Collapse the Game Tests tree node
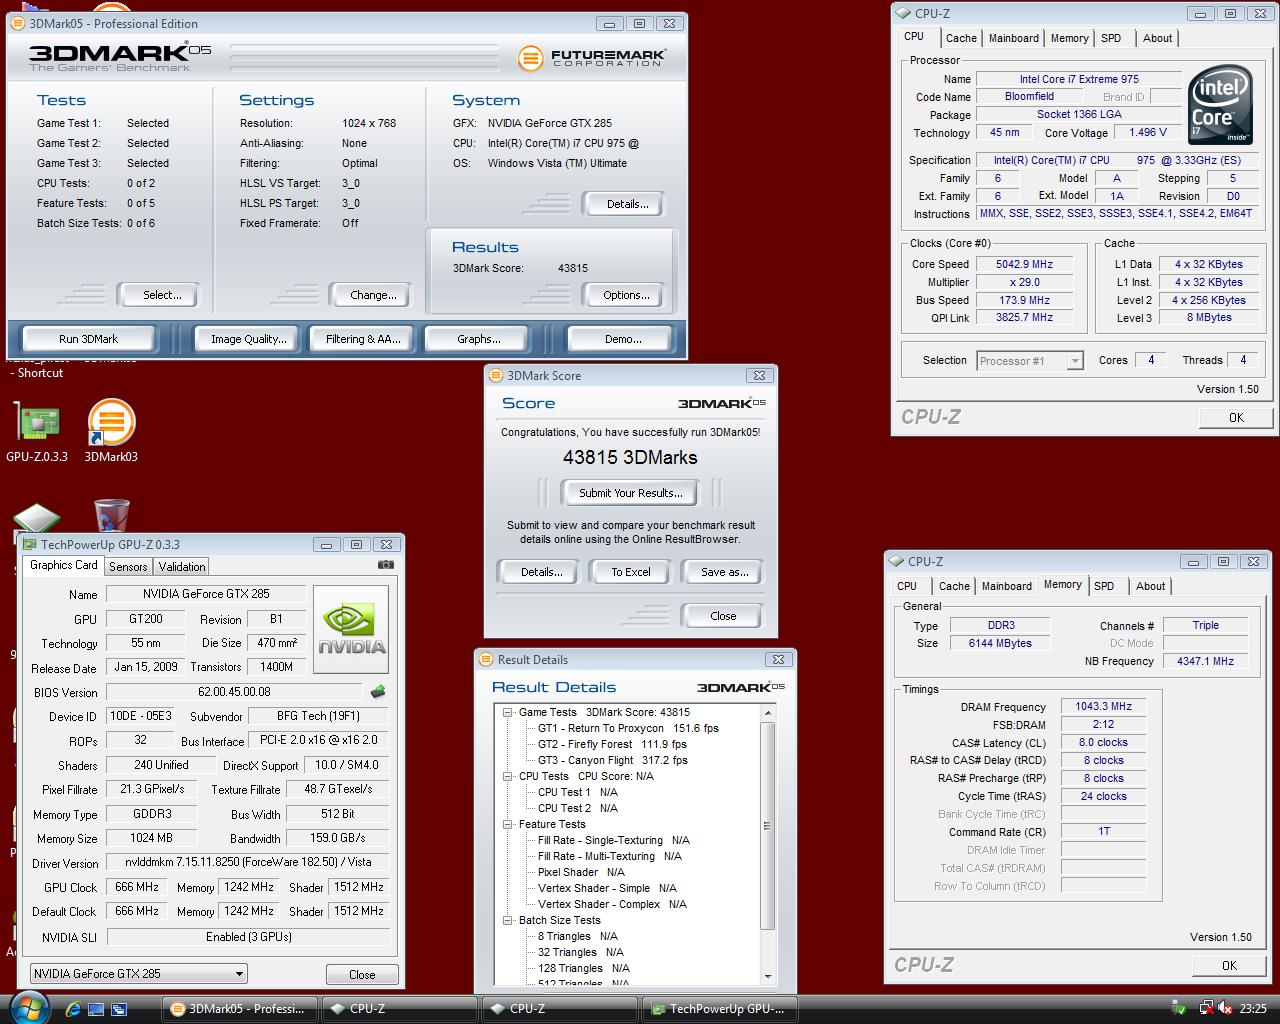1280x1024 pixels. 508,712
